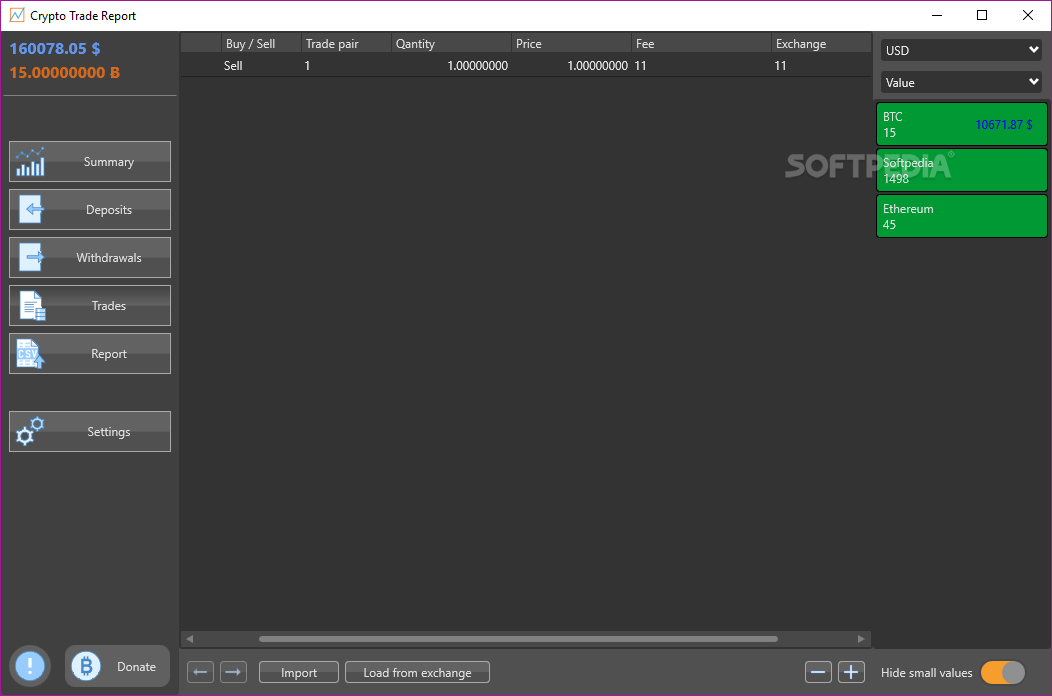Sort by the Trade pair column header
Screen dimensions: 1052x696
tap(346, 44)
